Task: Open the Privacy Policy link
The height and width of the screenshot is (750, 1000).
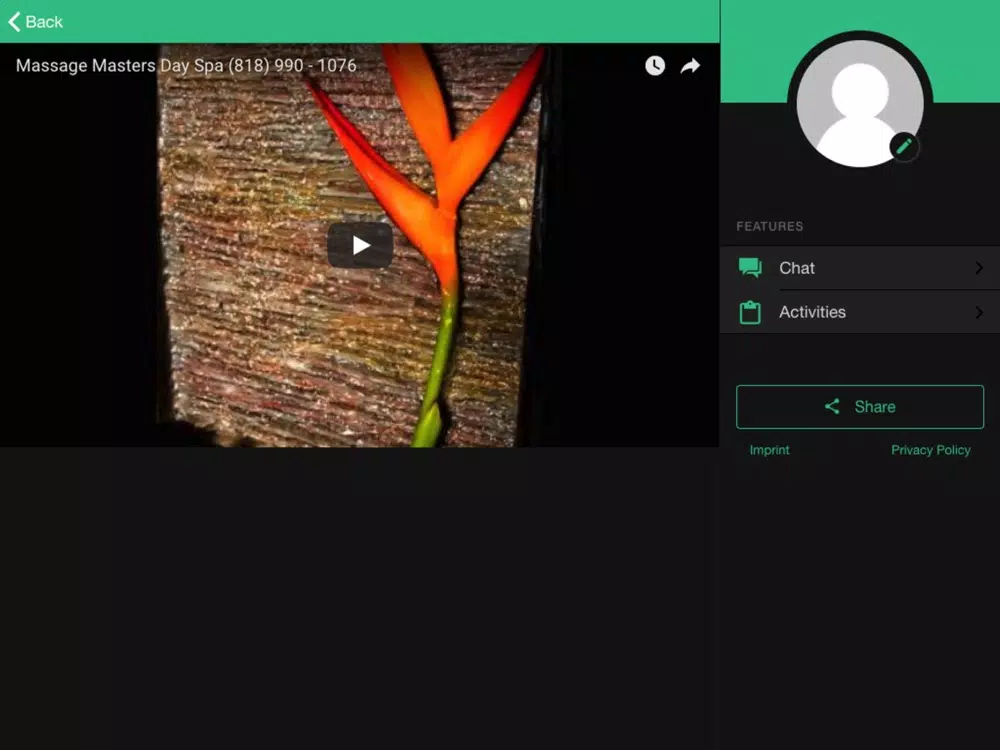Action: pos(930,450)
